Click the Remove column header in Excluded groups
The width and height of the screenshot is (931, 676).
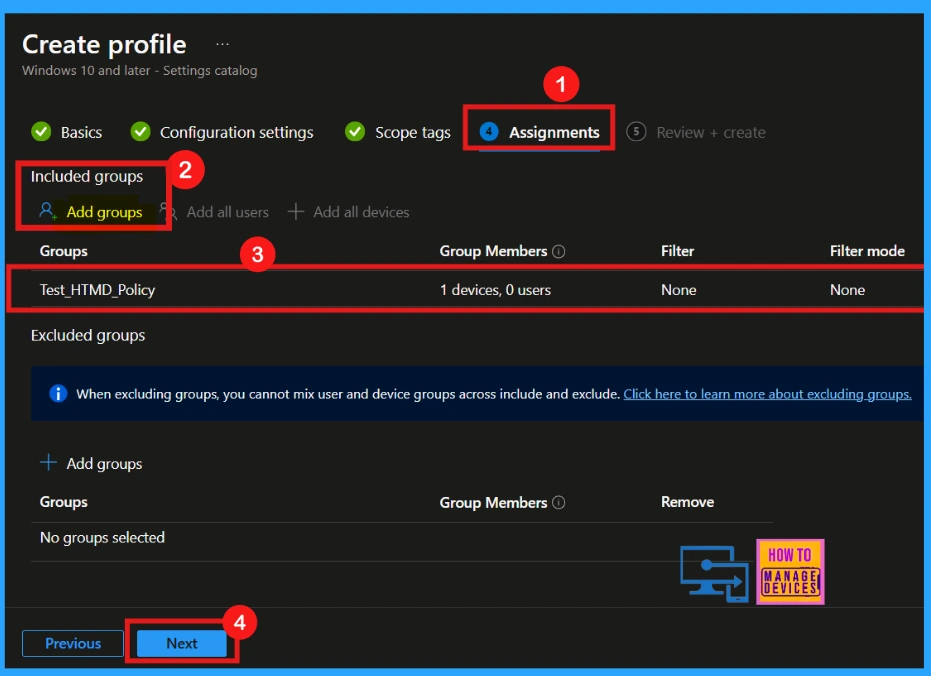point(688,502)
